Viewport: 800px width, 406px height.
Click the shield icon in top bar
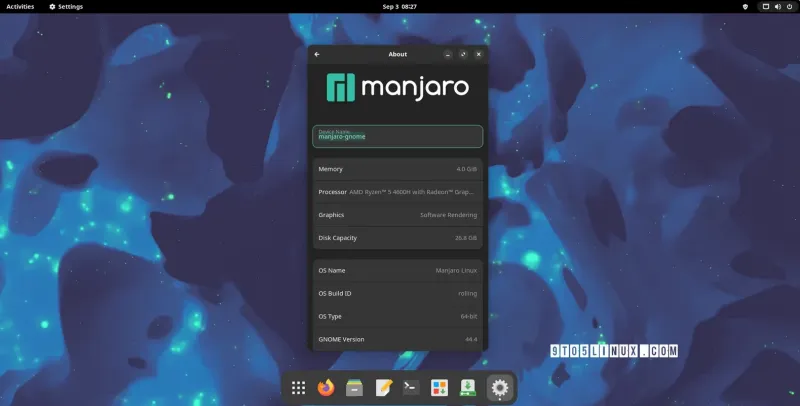[x=744, y=7]
